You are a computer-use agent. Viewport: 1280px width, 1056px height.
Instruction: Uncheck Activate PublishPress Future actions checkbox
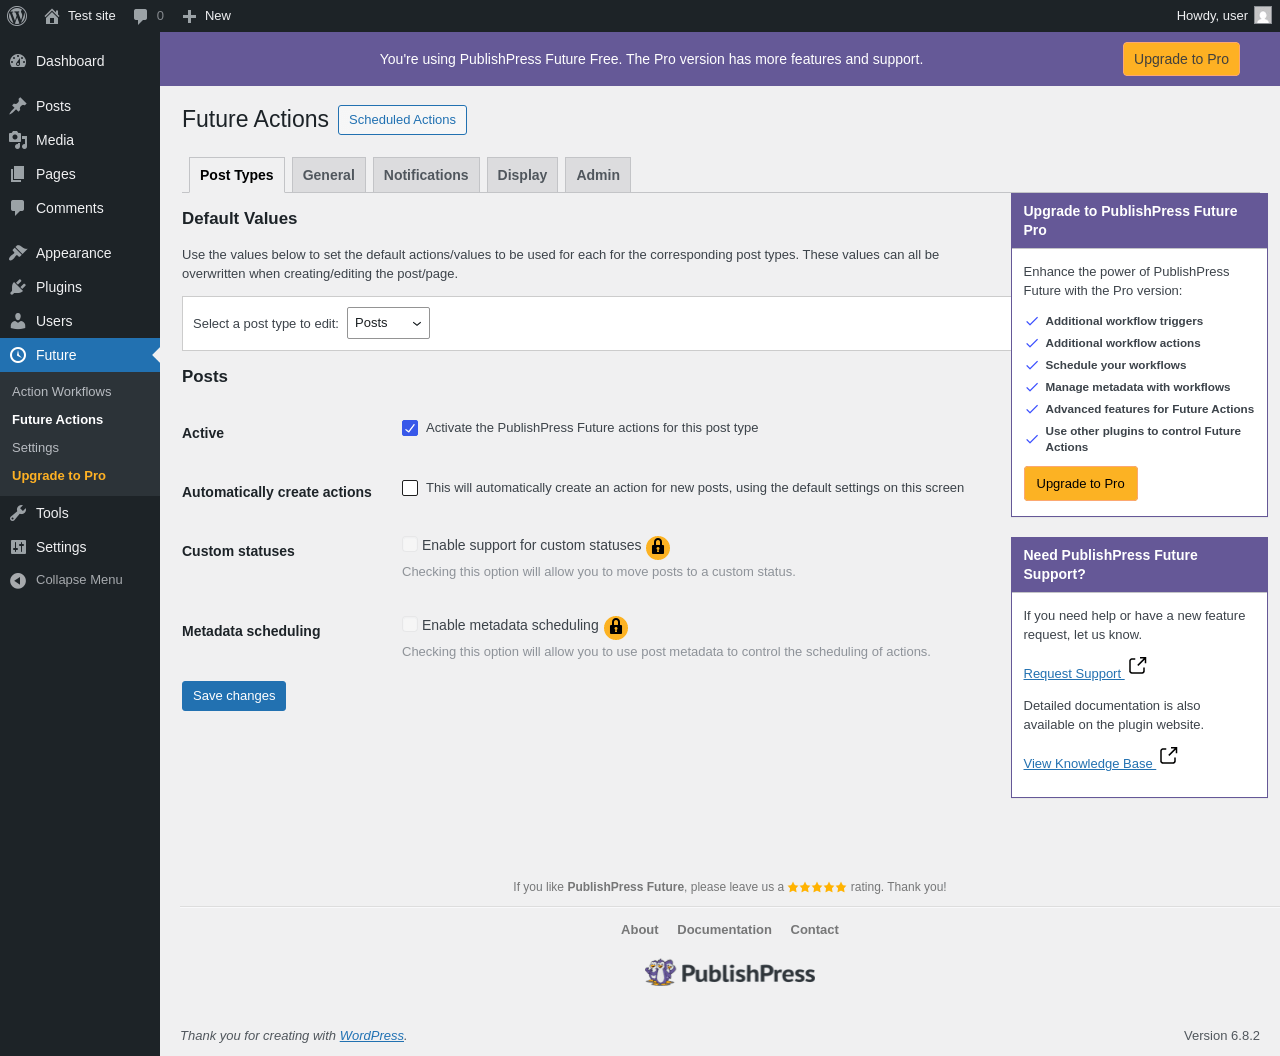coord(410,428)
